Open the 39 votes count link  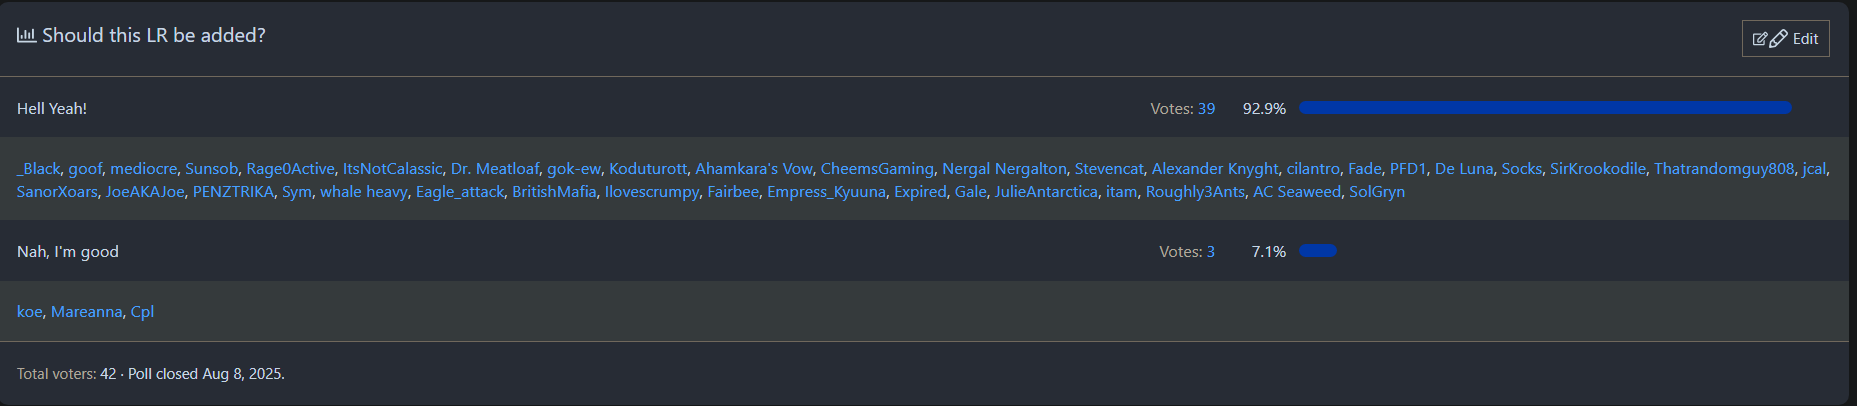pos(1206,109)
